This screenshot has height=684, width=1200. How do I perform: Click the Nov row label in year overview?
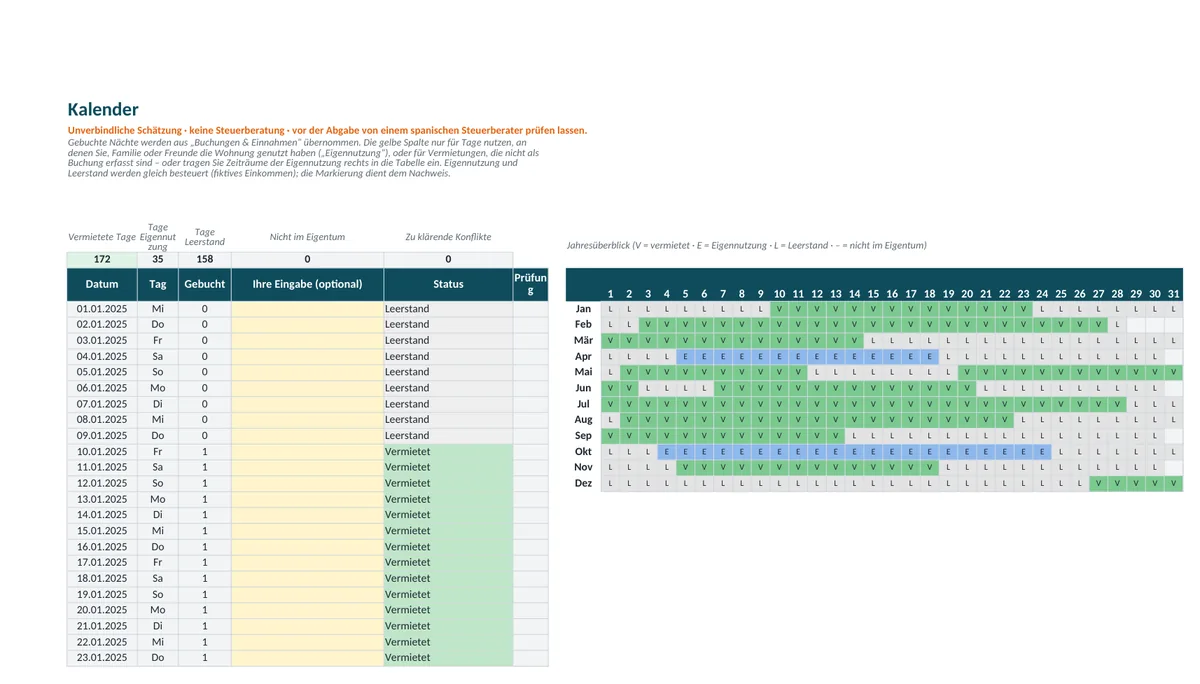[583, 467]
